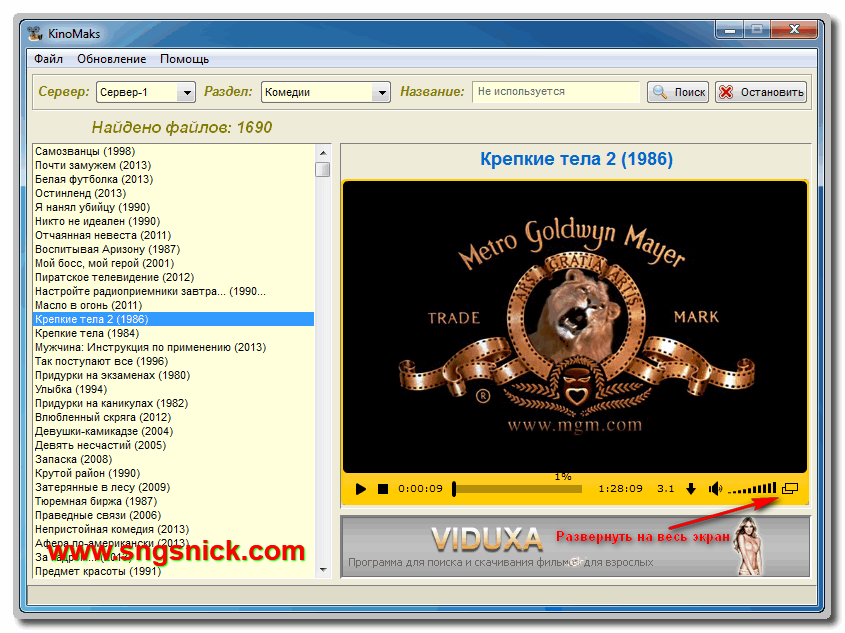This screenshot has height=633, width=845.
Task: Open the Файл menu
Action: click(49, 59)
